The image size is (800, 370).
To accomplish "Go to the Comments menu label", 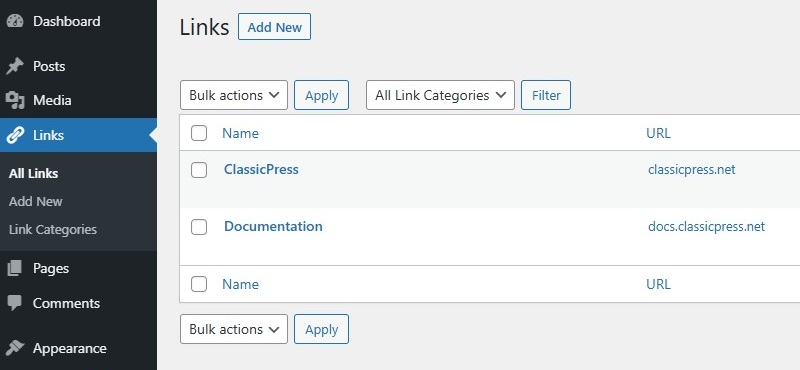I will tap(66, 303).
